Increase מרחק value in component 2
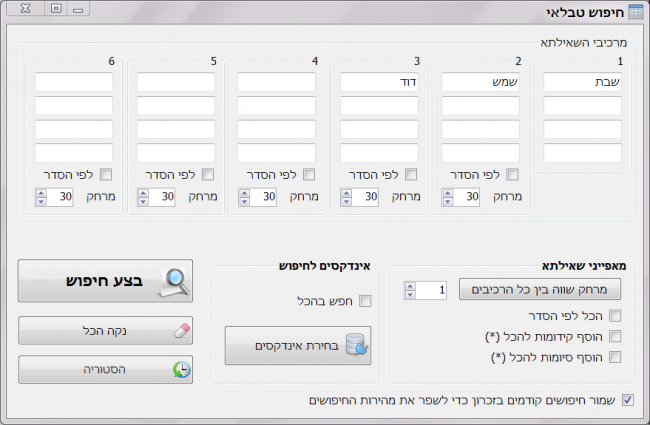The image size is (650, 425). (447, 193)
